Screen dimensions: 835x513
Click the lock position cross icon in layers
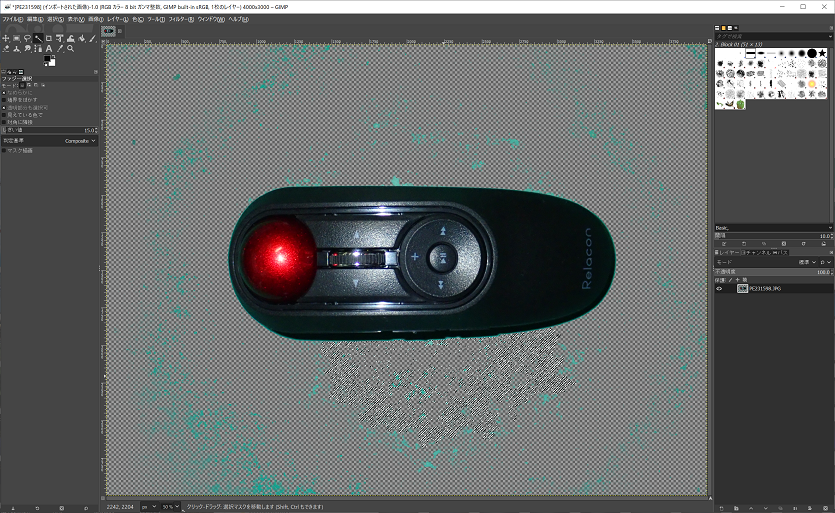[x=738, y=280]
